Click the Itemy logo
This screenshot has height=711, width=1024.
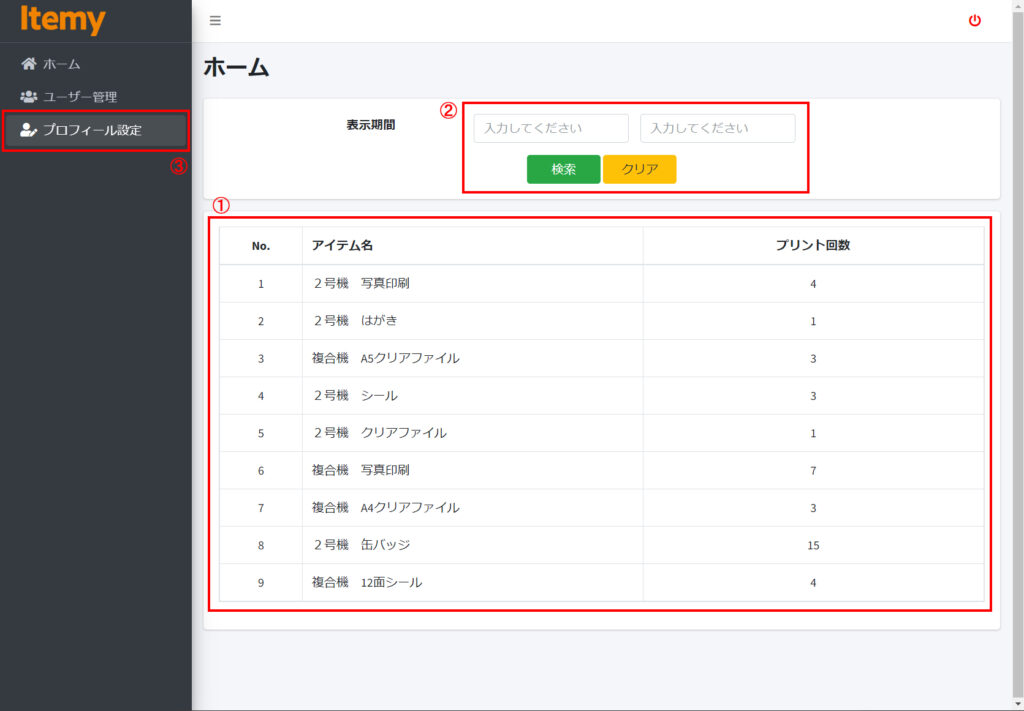(x=62, y=20)
